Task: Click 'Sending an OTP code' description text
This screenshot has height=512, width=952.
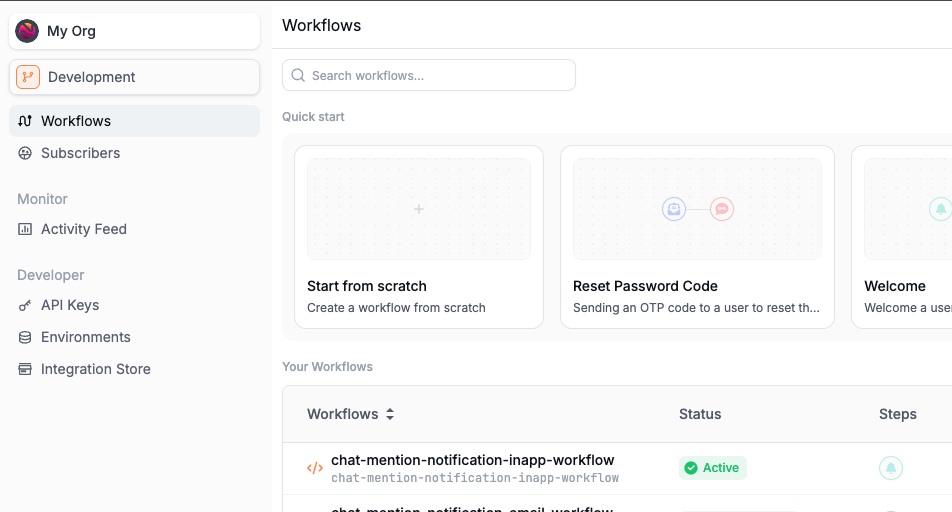Action: (x=696, y=308)
